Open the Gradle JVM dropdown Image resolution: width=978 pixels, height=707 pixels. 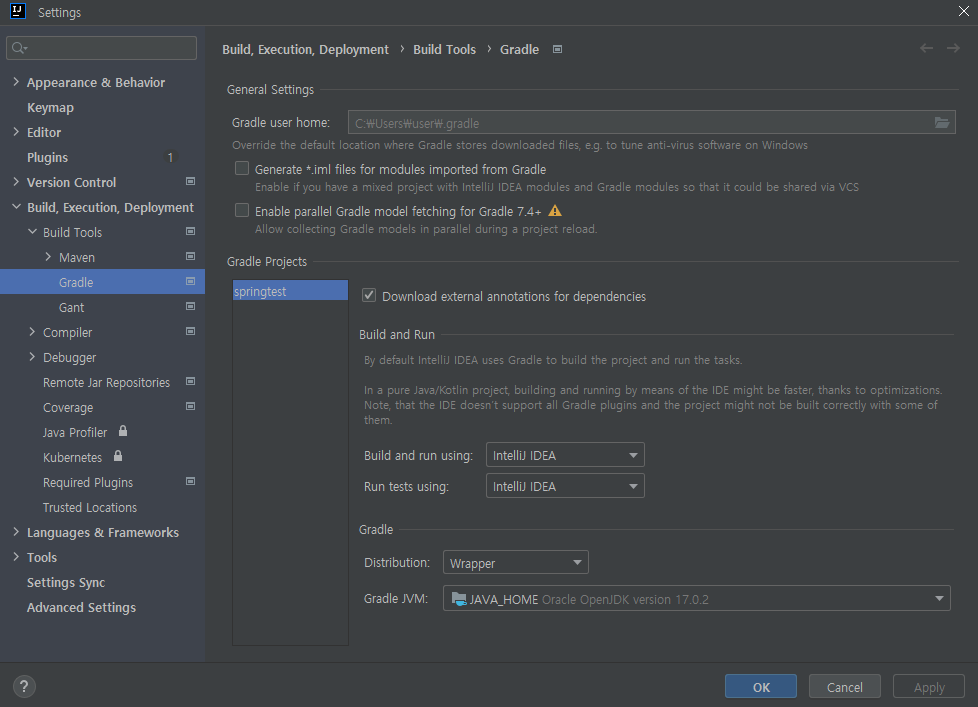tap(697, 599)
